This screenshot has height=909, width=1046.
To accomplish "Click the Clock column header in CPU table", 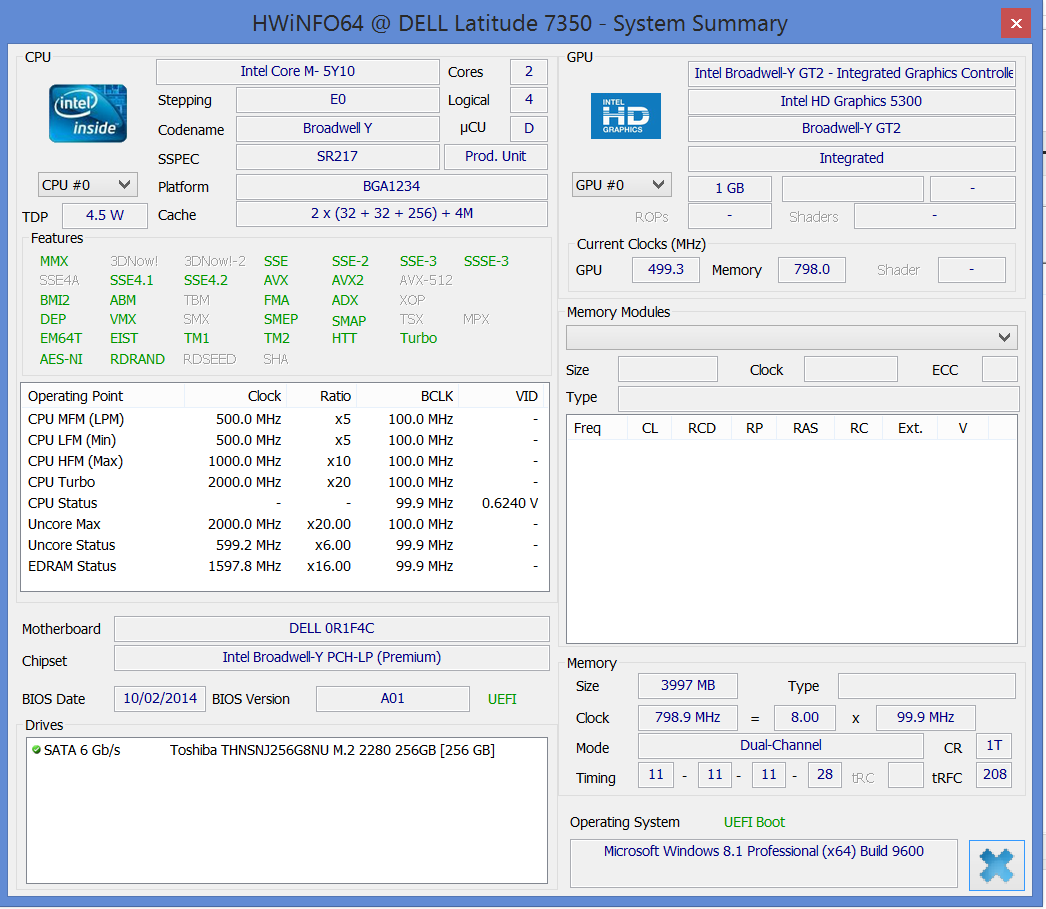I will pos(235,396).
